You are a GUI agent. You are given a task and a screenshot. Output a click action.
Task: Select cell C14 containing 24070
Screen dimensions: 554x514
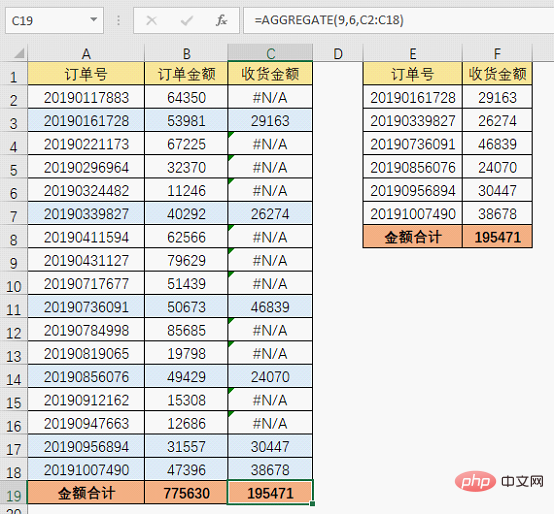270,377
